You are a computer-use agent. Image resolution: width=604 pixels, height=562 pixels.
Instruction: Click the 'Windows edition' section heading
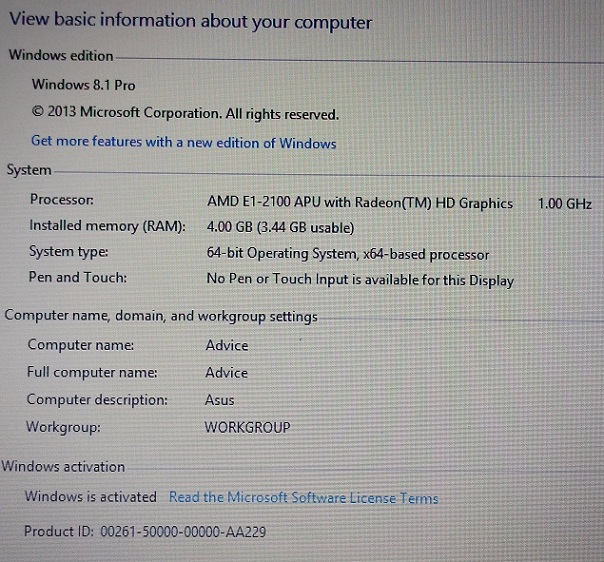click(61, 55)
